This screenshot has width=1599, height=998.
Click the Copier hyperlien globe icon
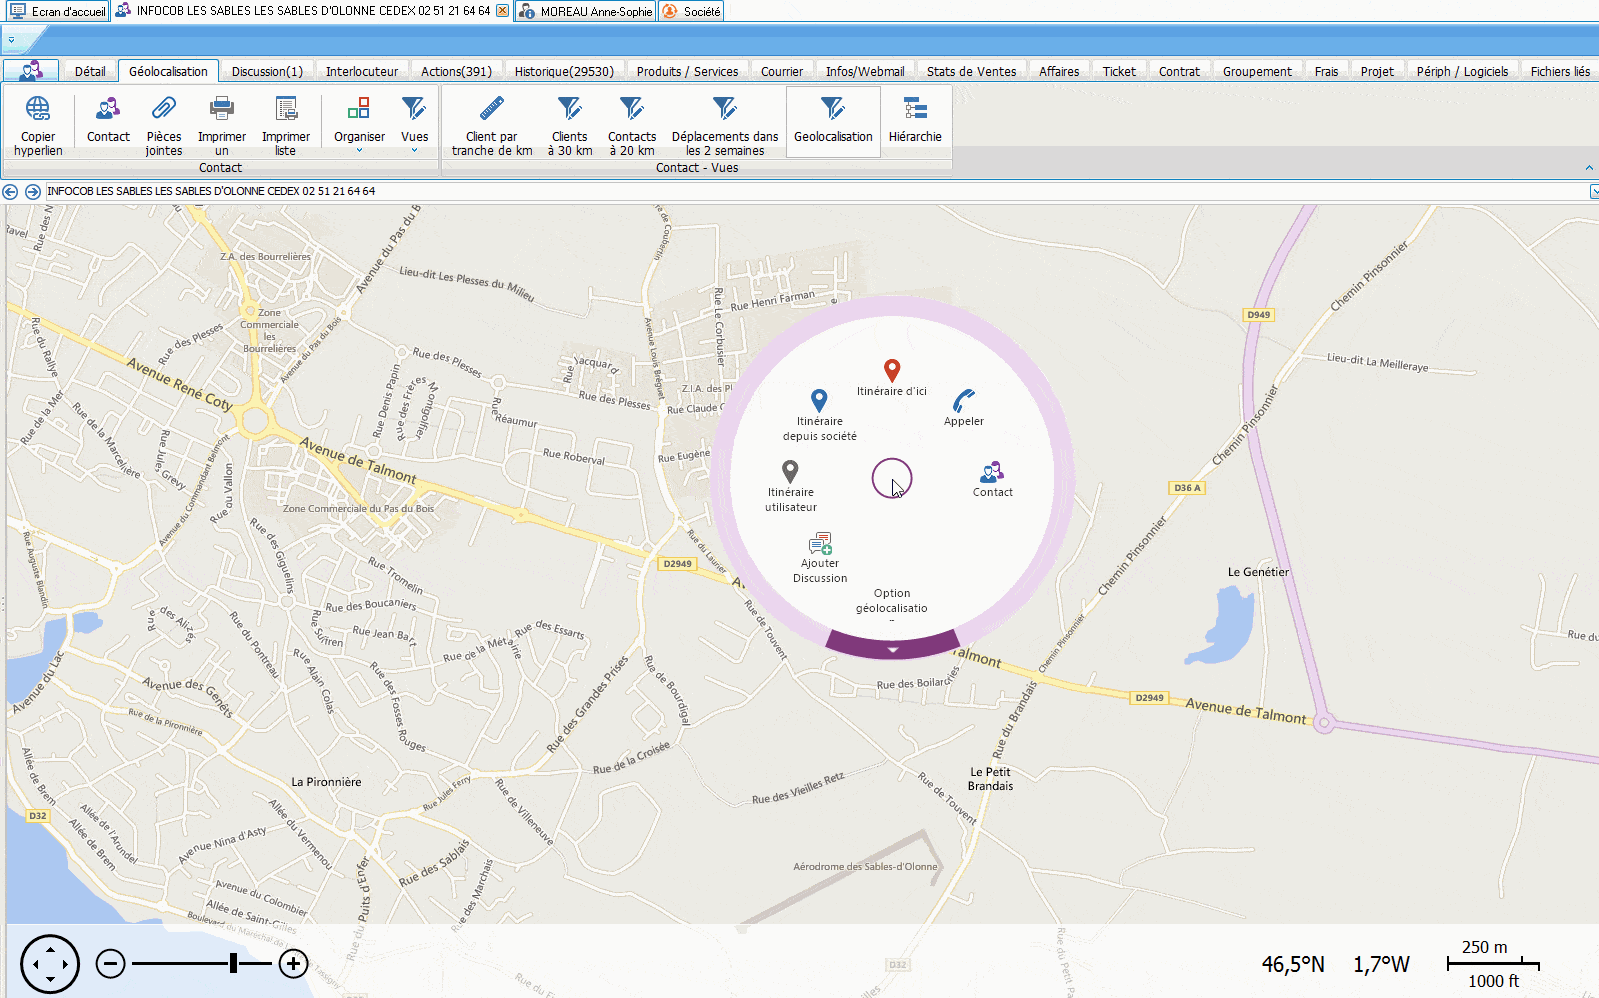click(x=38, y=108)
